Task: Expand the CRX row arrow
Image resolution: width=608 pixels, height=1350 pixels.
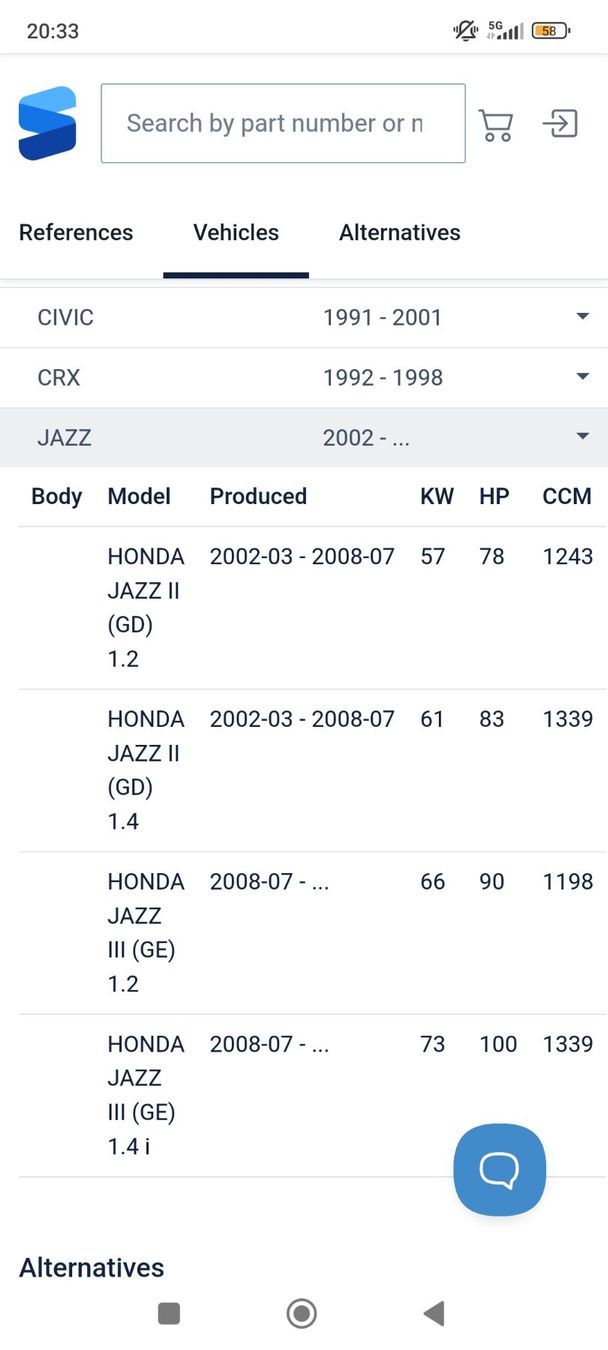Action: click(x=583, y=377)
